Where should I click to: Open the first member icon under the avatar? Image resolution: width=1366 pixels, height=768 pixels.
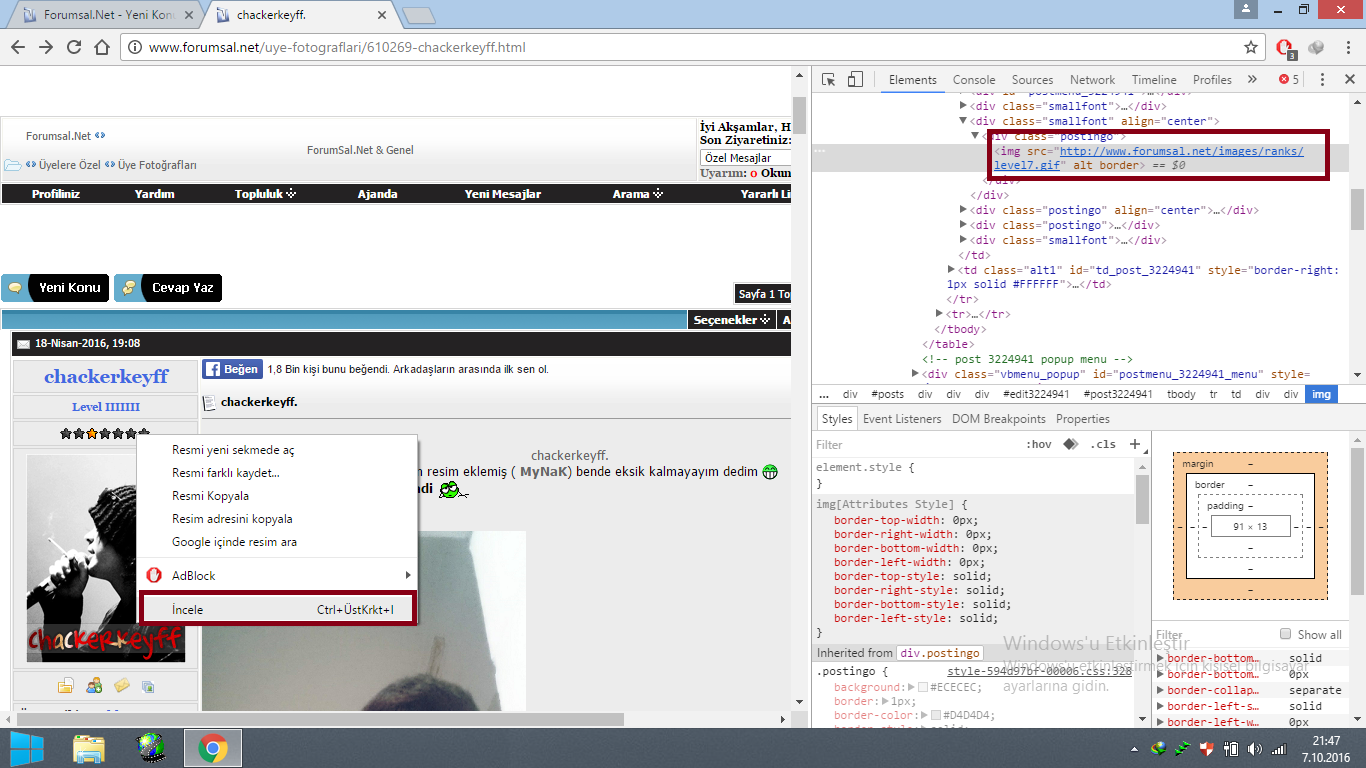[x=66, y=685]
